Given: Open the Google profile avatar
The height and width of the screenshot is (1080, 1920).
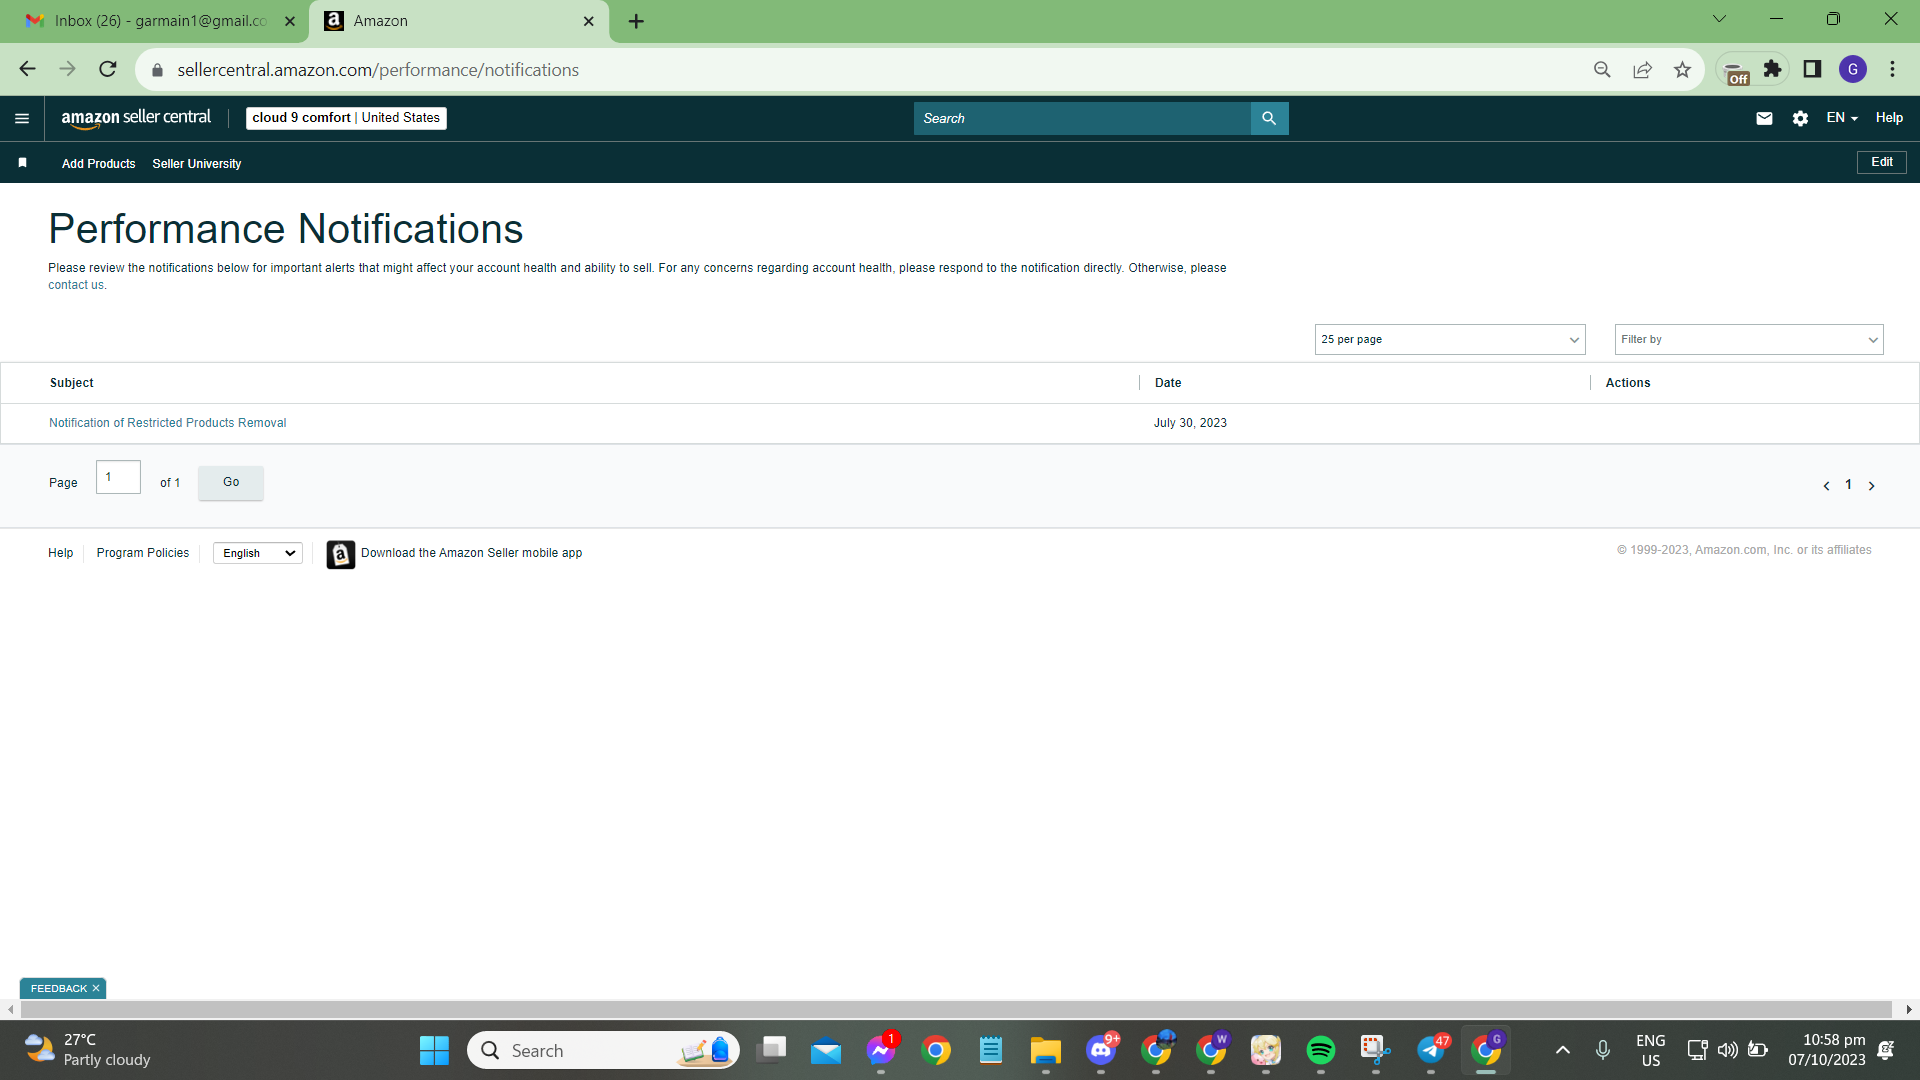Looking at the screenshot, I should coord(1853,69).
